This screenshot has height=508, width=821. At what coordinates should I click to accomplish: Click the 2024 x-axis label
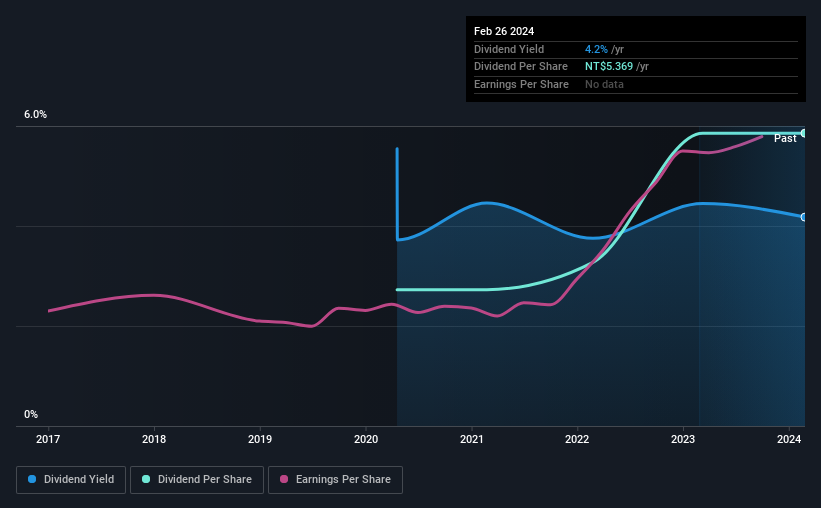tap(788, 439)
